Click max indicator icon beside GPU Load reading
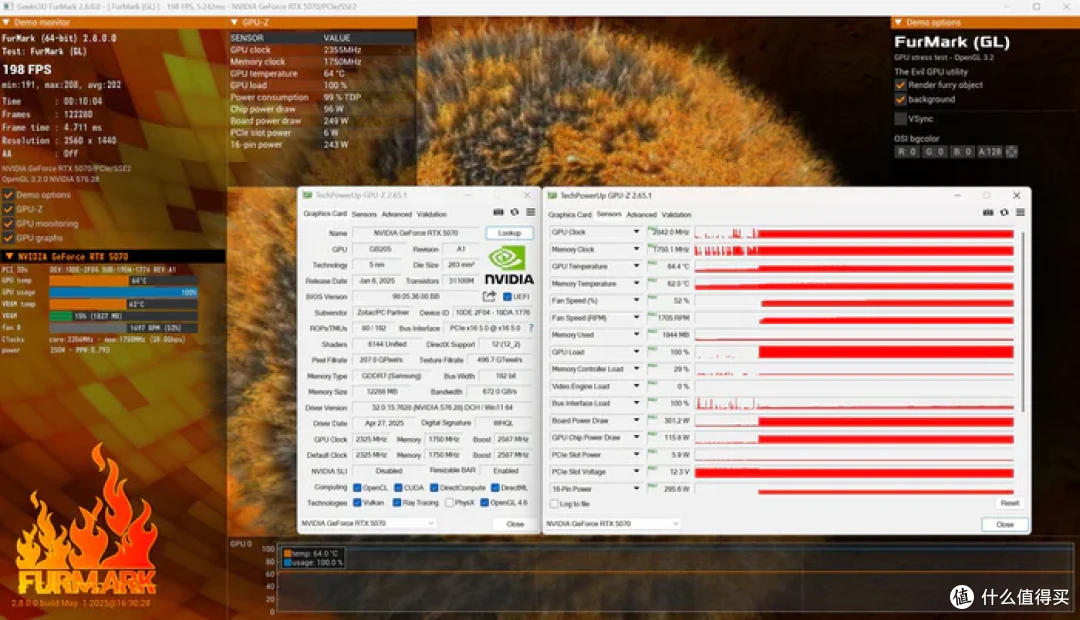The image size is (1080, 620). [652, 350]
